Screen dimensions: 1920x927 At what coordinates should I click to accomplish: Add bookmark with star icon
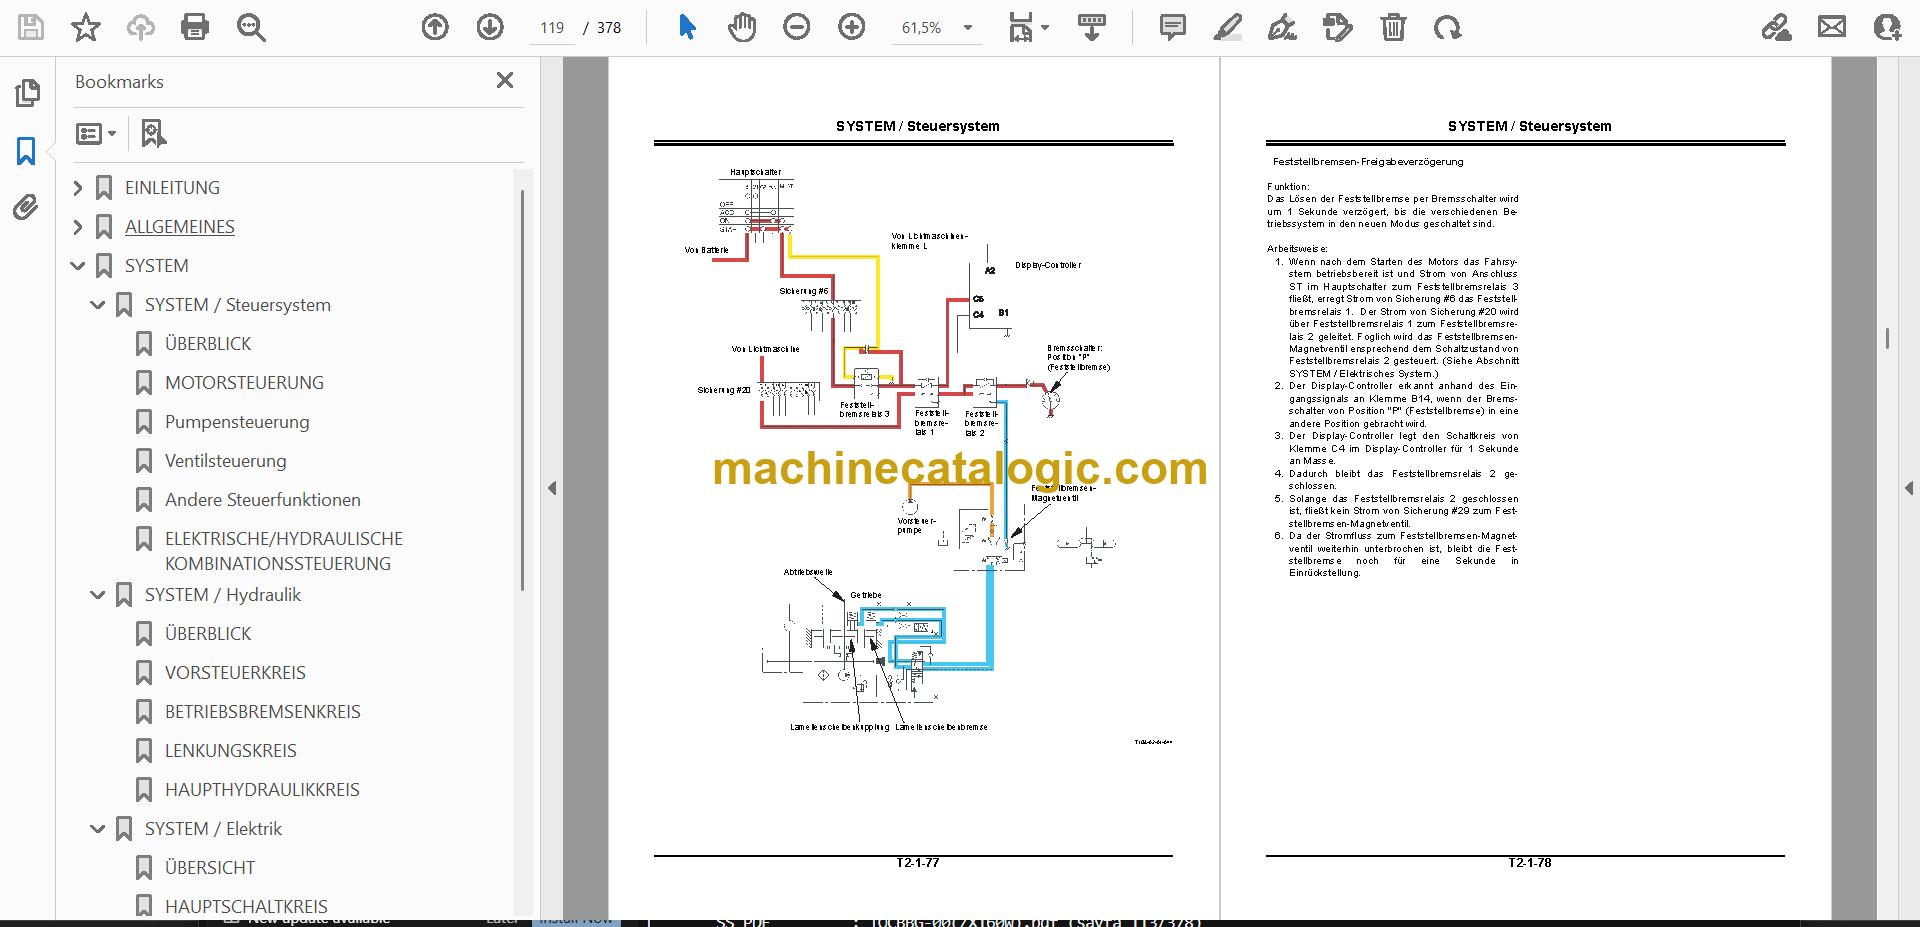(86, 27)
